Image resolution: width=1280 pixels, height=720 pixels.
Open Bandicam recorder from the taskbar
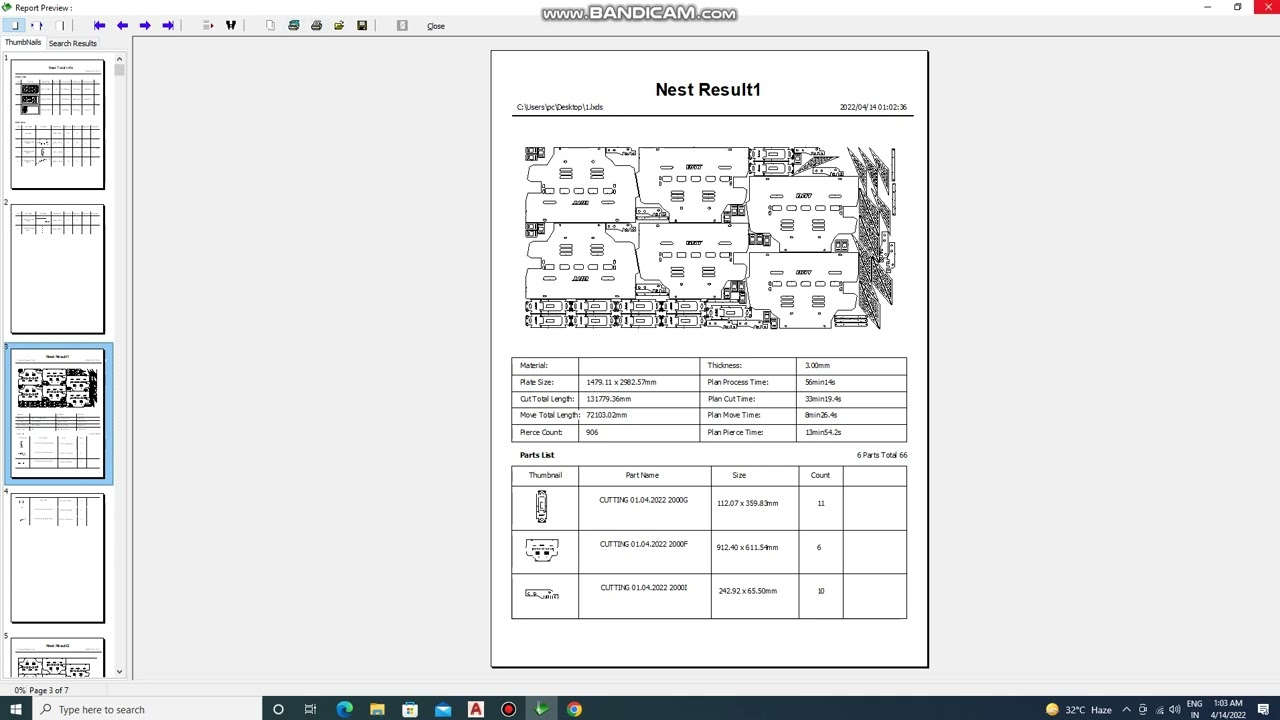509,709
